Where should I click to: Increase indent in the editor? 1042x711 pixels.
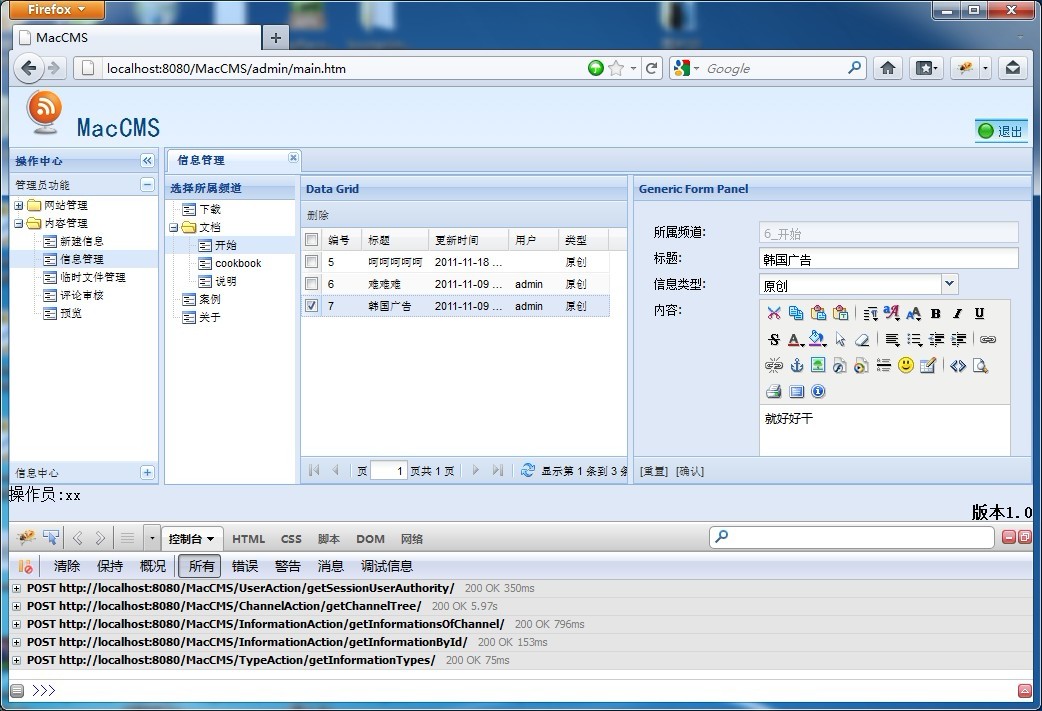click(958, 340)
